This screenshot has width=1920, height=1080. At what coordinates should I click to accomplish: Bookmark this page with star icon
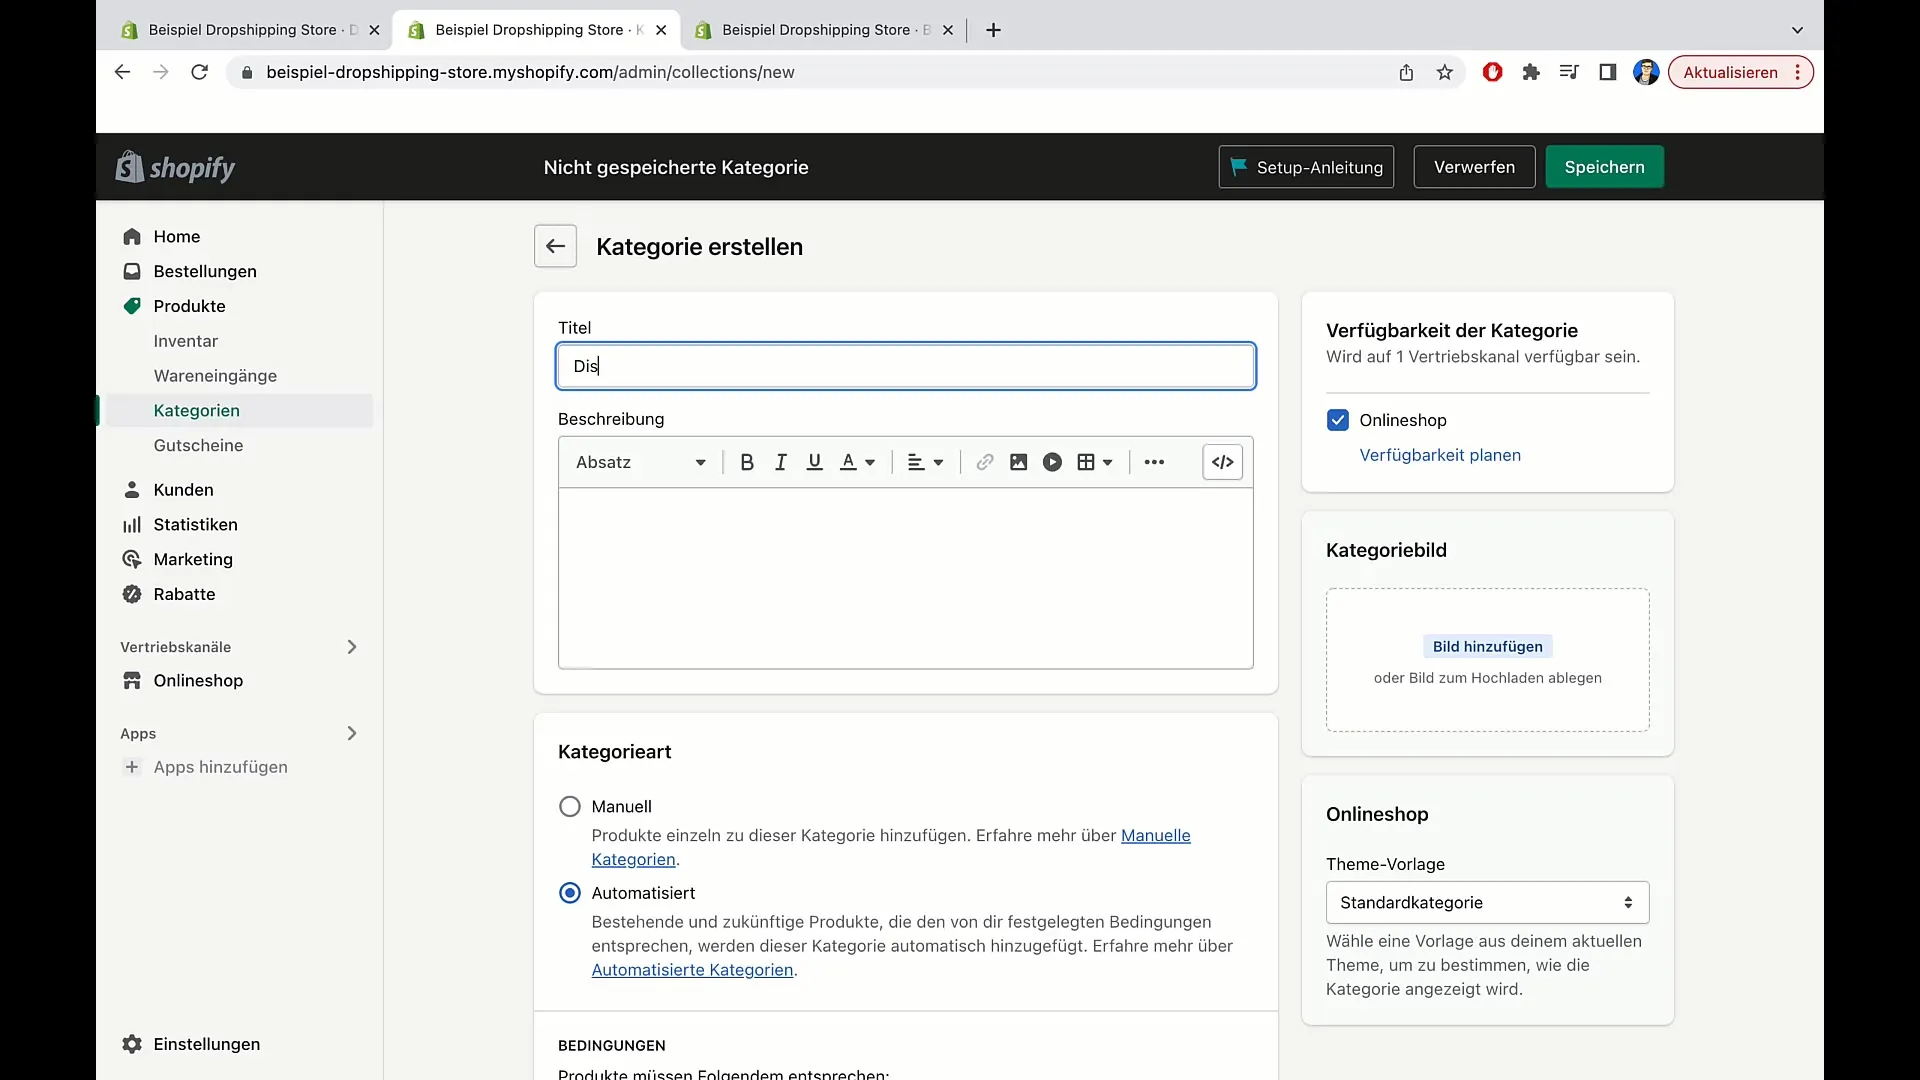tap(1444, 72)
